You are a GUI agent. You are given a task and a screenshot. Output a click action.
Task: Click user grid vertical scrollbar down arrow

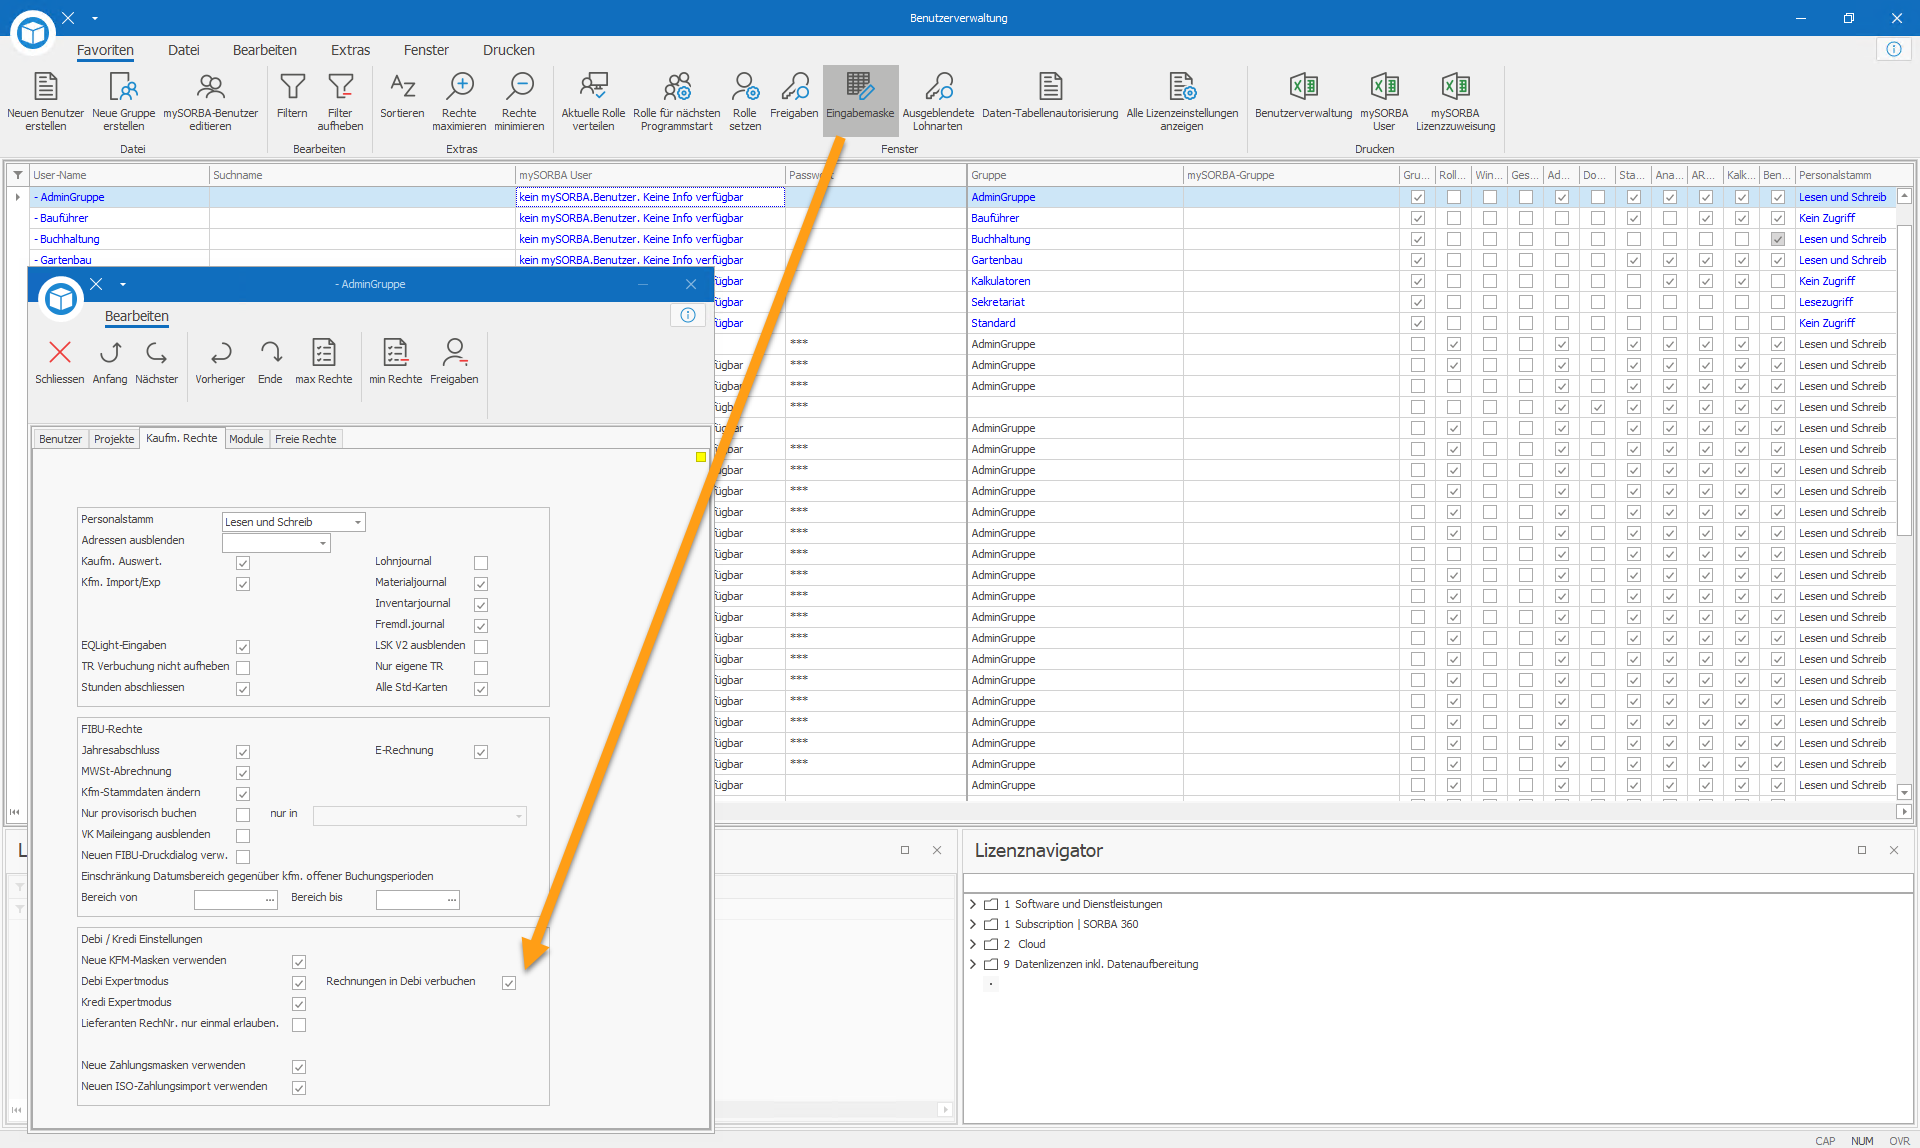click(1904, 792)
